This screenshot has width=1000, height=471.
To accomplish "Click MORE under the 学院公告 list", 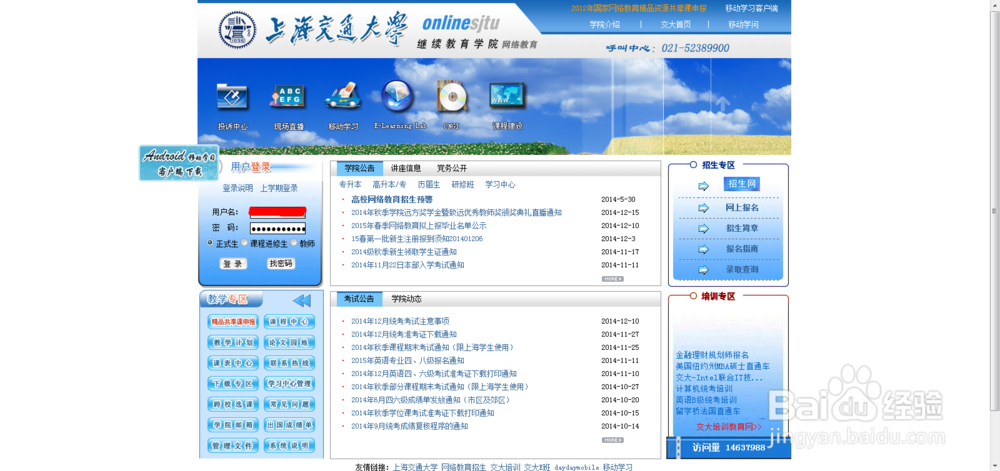I will click(x=612, y=279).
